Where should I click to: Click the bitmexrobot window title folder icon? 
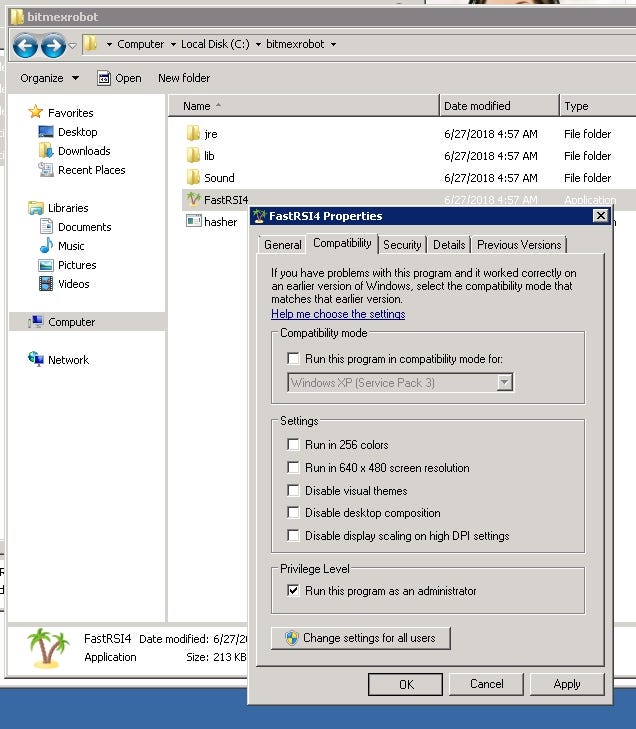[17, 17]
